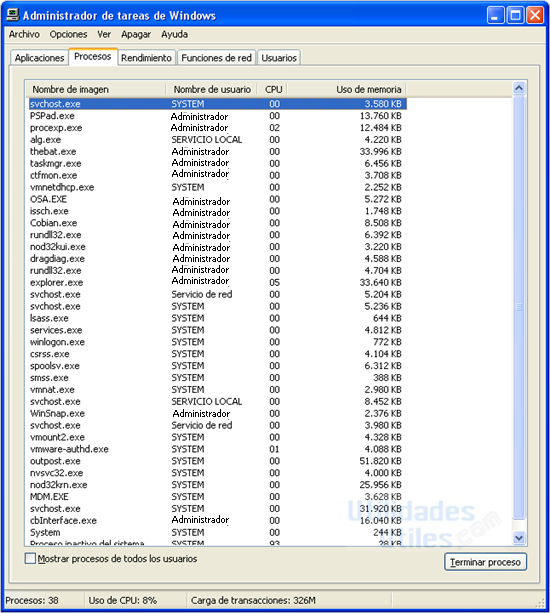Open the Archivo menu
This screenshot has height=613, width=550.
point(24,34)
